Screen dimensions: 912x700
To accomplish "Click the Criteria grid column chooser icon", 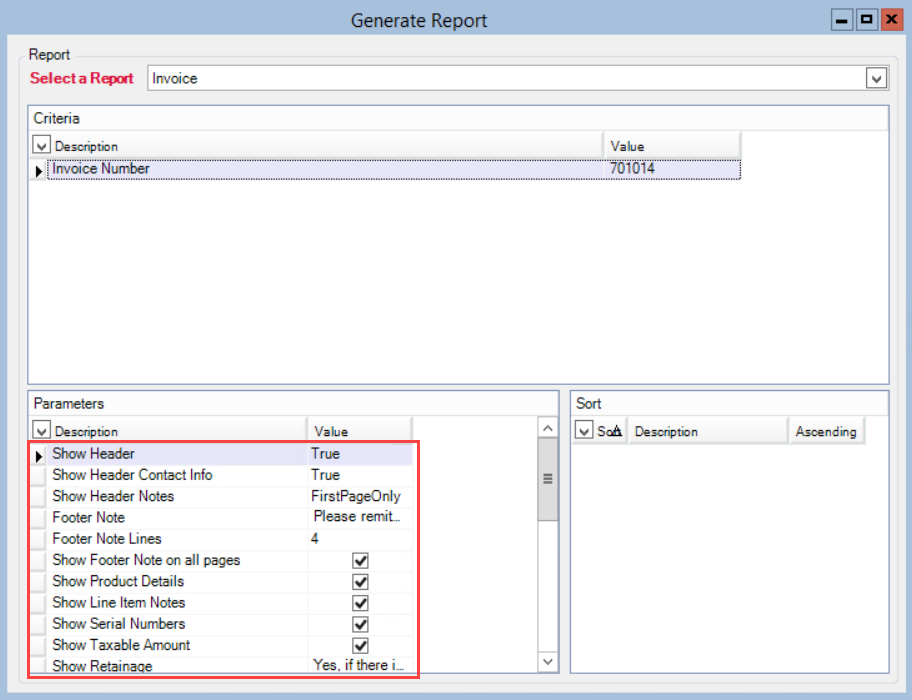I will pos(41,146).
